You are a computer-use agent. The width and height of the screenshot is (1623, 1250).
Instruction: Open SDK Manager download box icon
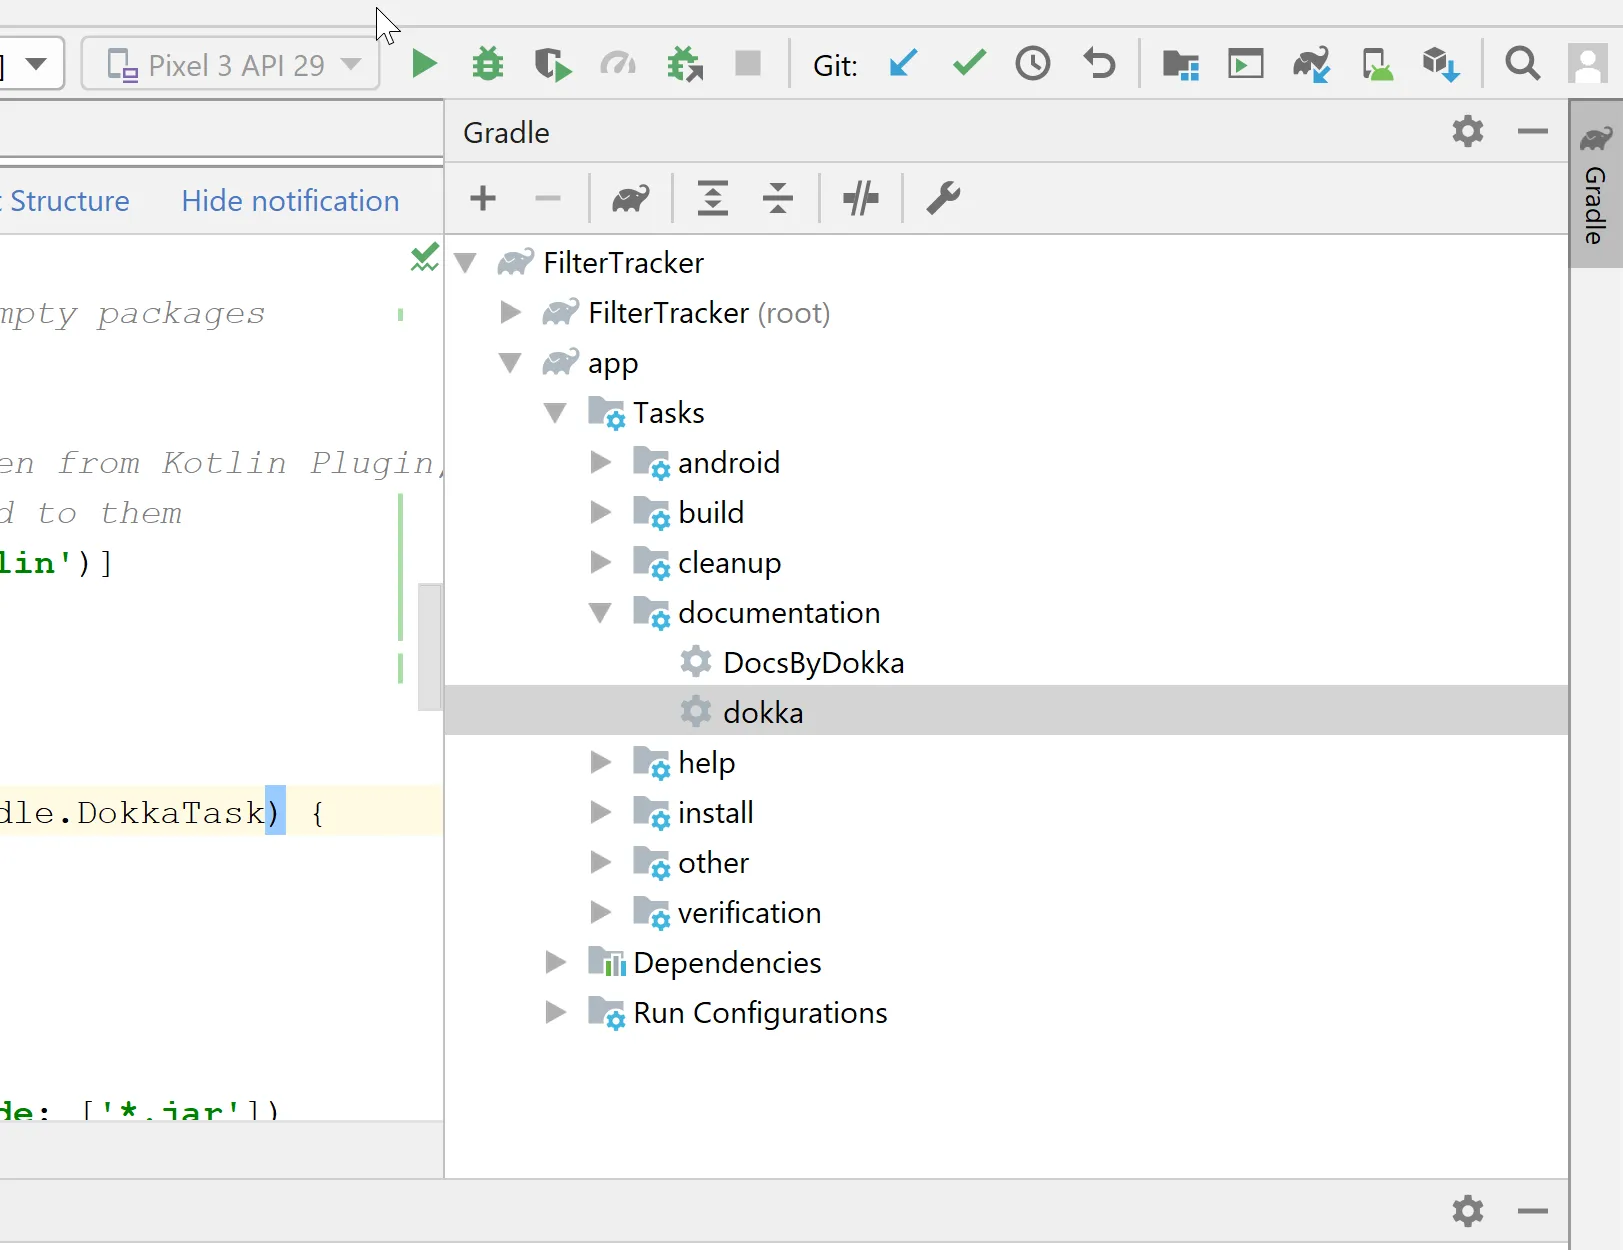coord(1441,64)
